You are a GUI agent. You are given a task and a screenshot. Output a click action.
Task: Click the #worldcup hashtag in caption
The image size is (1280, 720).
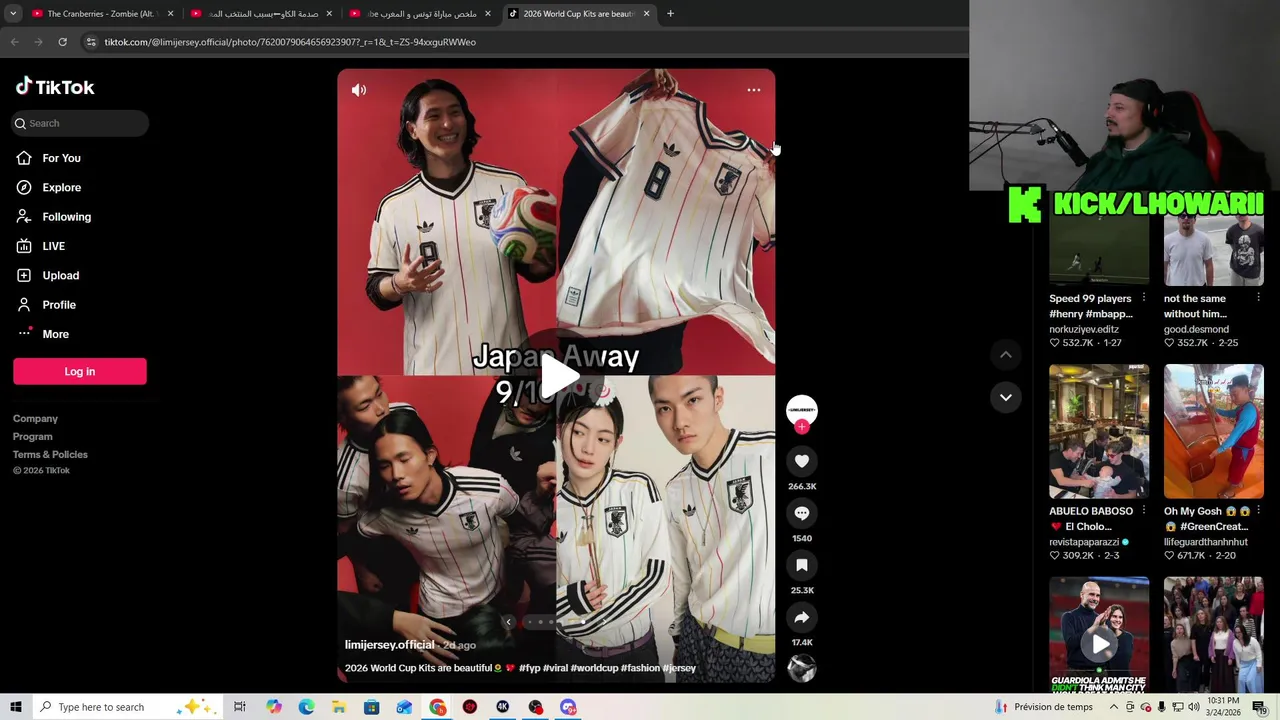click(x=594, y=668)
